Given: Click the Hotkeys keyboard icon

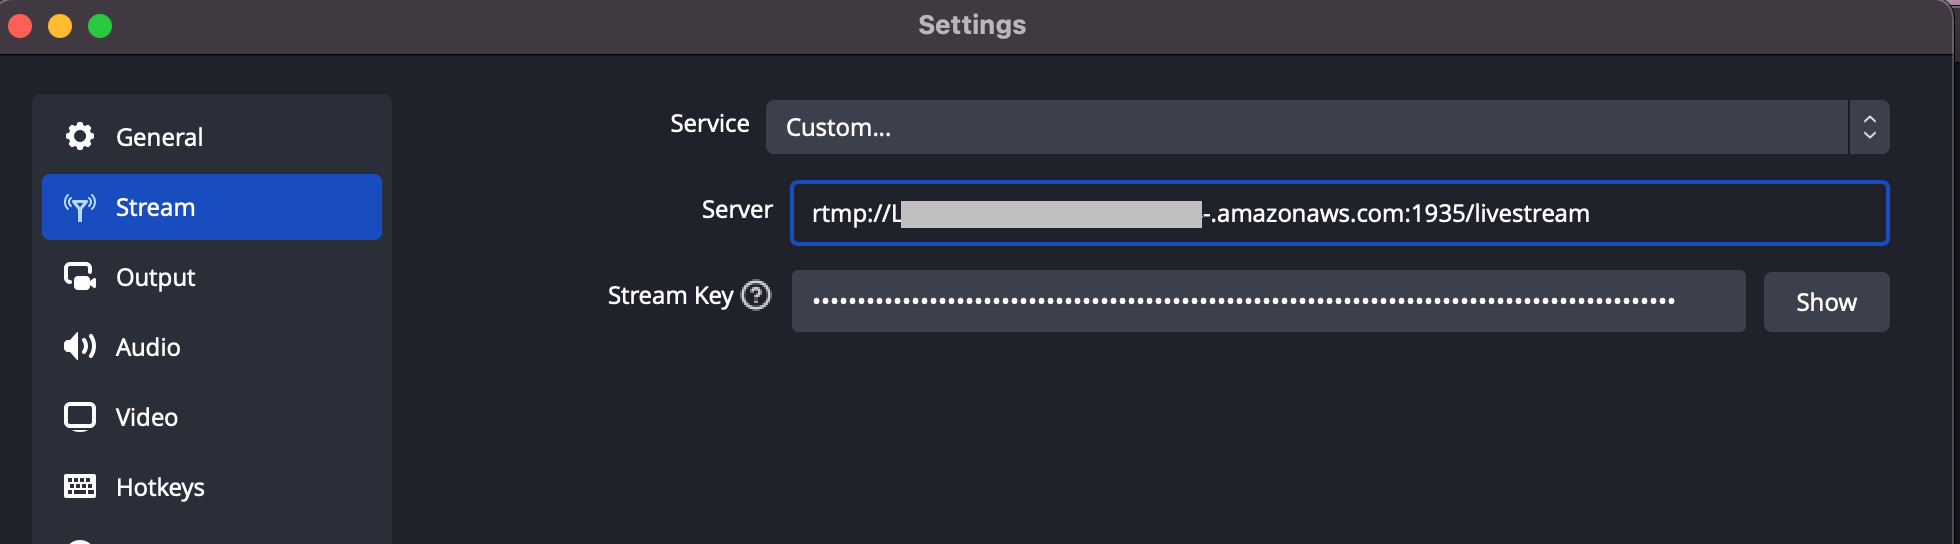Looking at the screenshot, I should pyautogui.click(x=80, y=487).
